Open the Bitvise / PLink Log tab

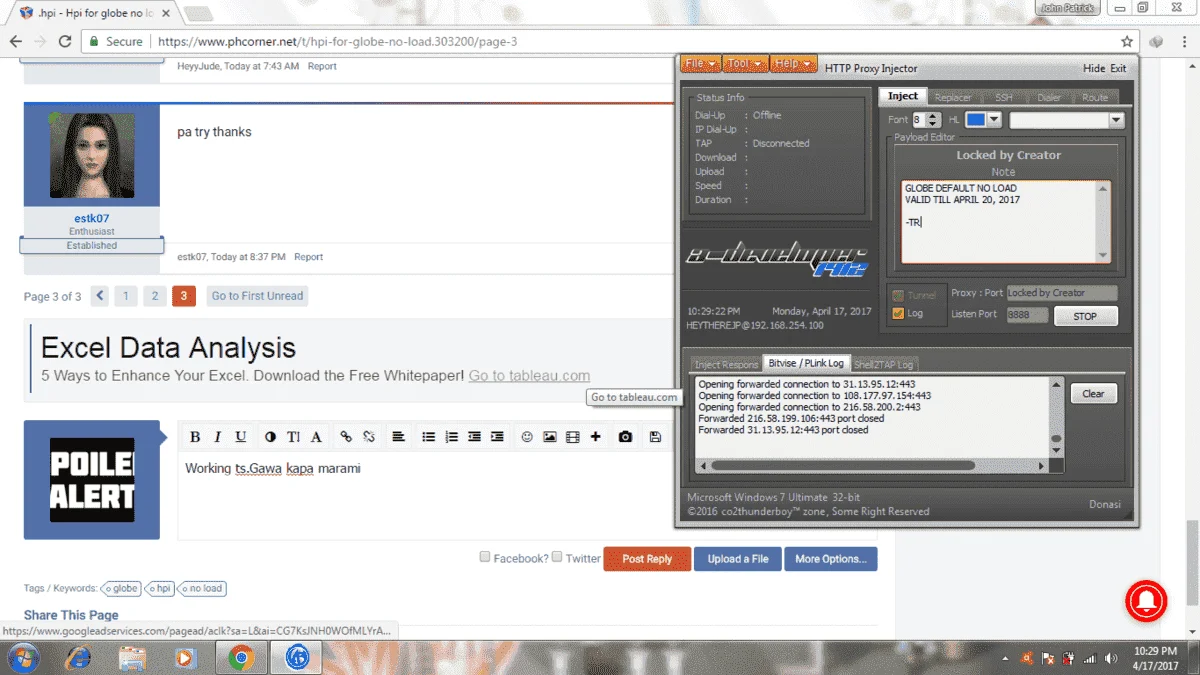(805, 363)
